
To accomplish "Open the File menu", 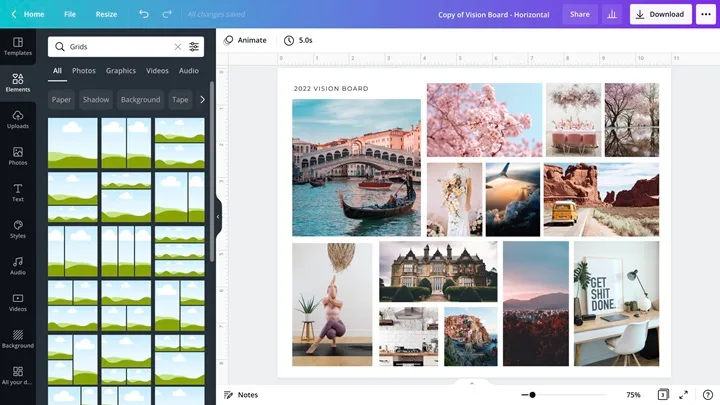I will point(70,14).
